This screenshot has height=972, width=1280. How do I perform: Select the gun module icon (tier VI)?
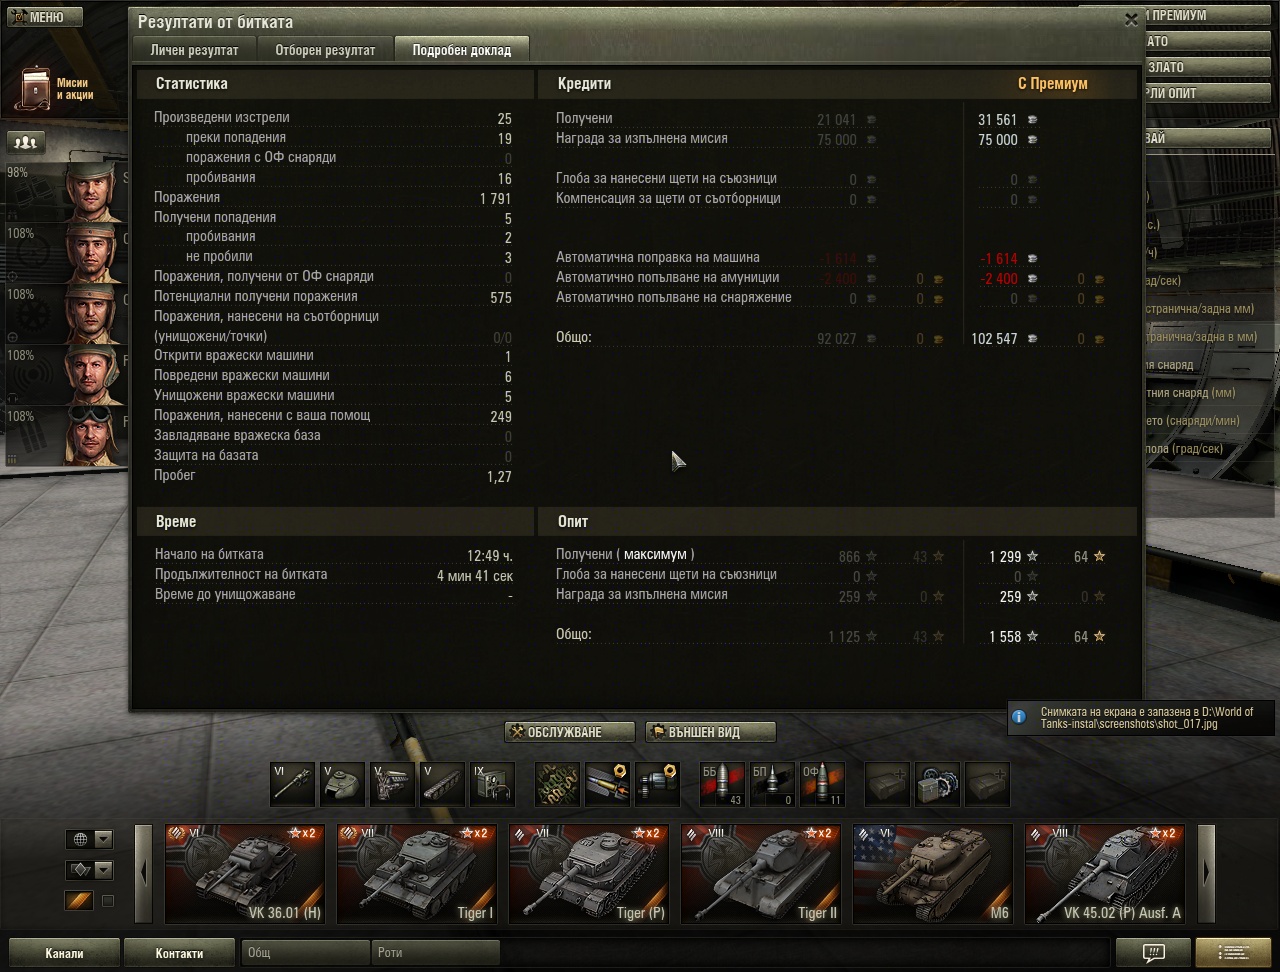click(292, 784)
